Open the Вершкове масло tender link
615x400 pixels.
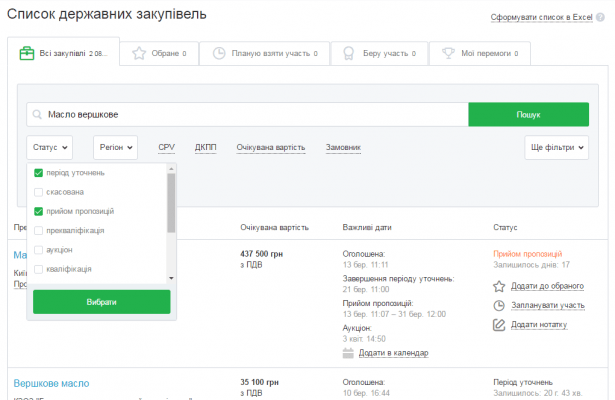point(51,383)
